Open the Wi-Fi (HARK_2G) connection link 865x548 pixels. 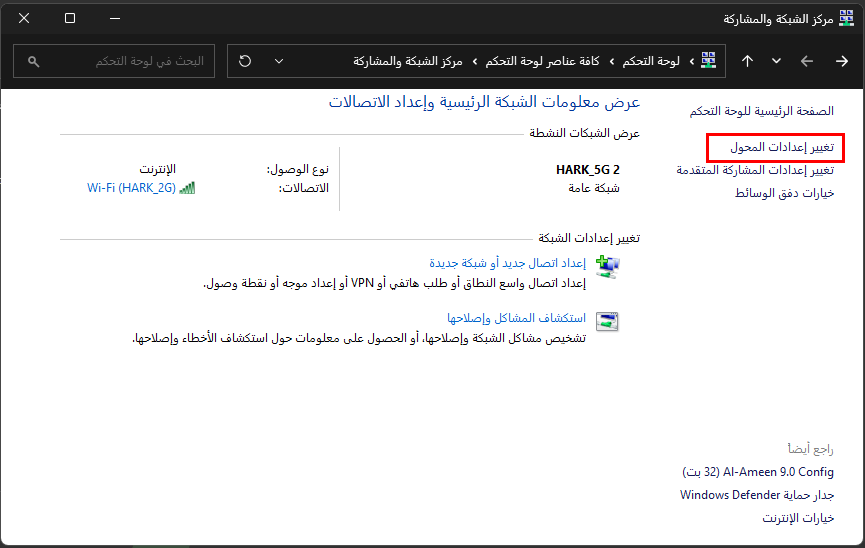pyautogui.click(x=131, y=188)
